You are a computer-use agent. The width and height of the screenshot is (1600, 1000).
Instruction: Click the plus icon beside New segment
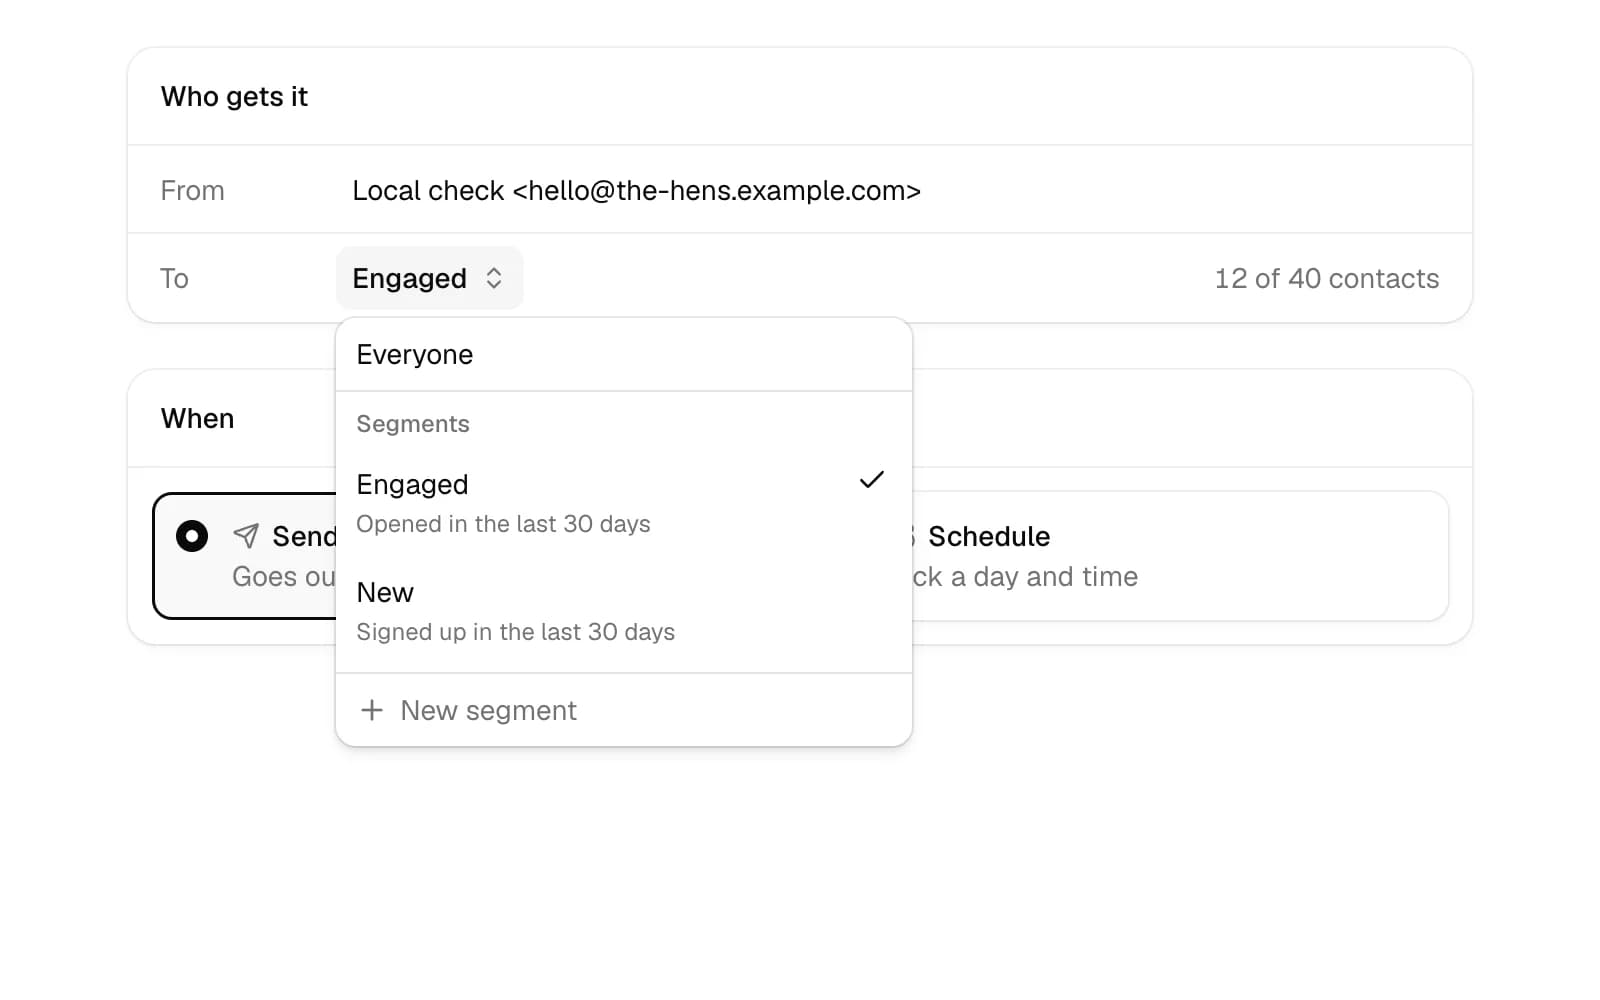coord(372,710)
